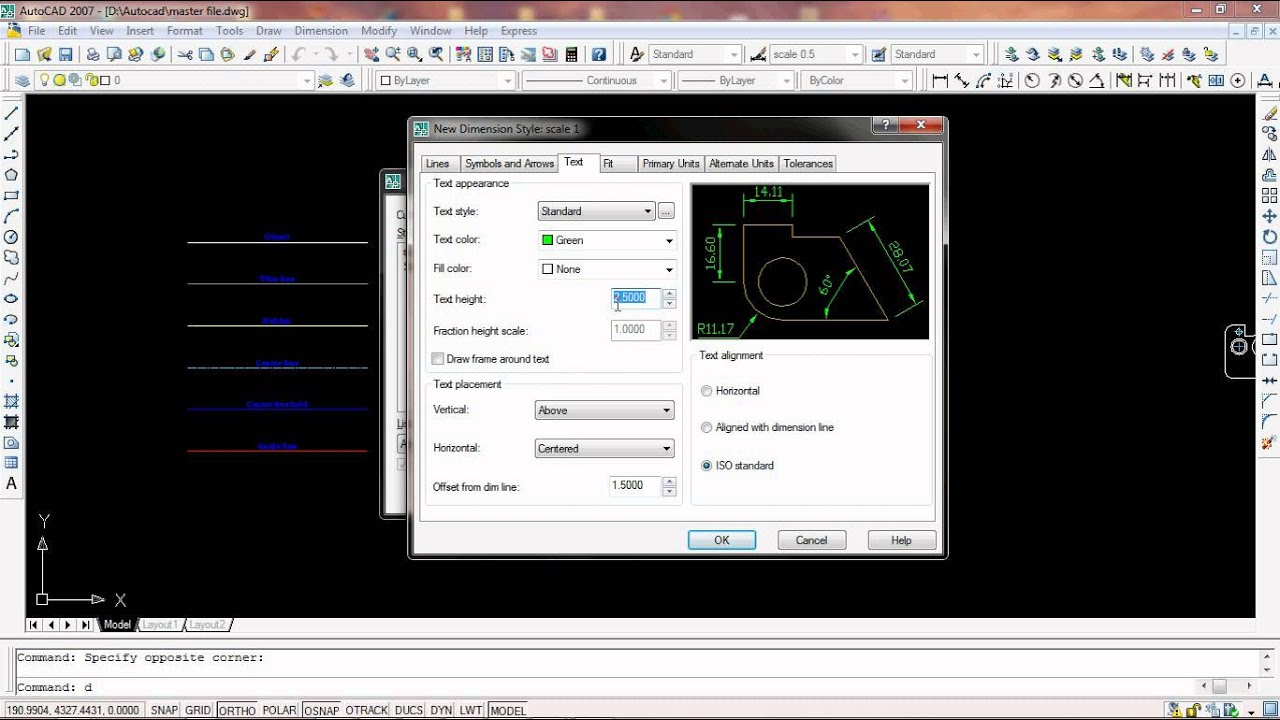Open Text style Standard dropdown
Screen dimensions: 1280x720
[596, 211]
